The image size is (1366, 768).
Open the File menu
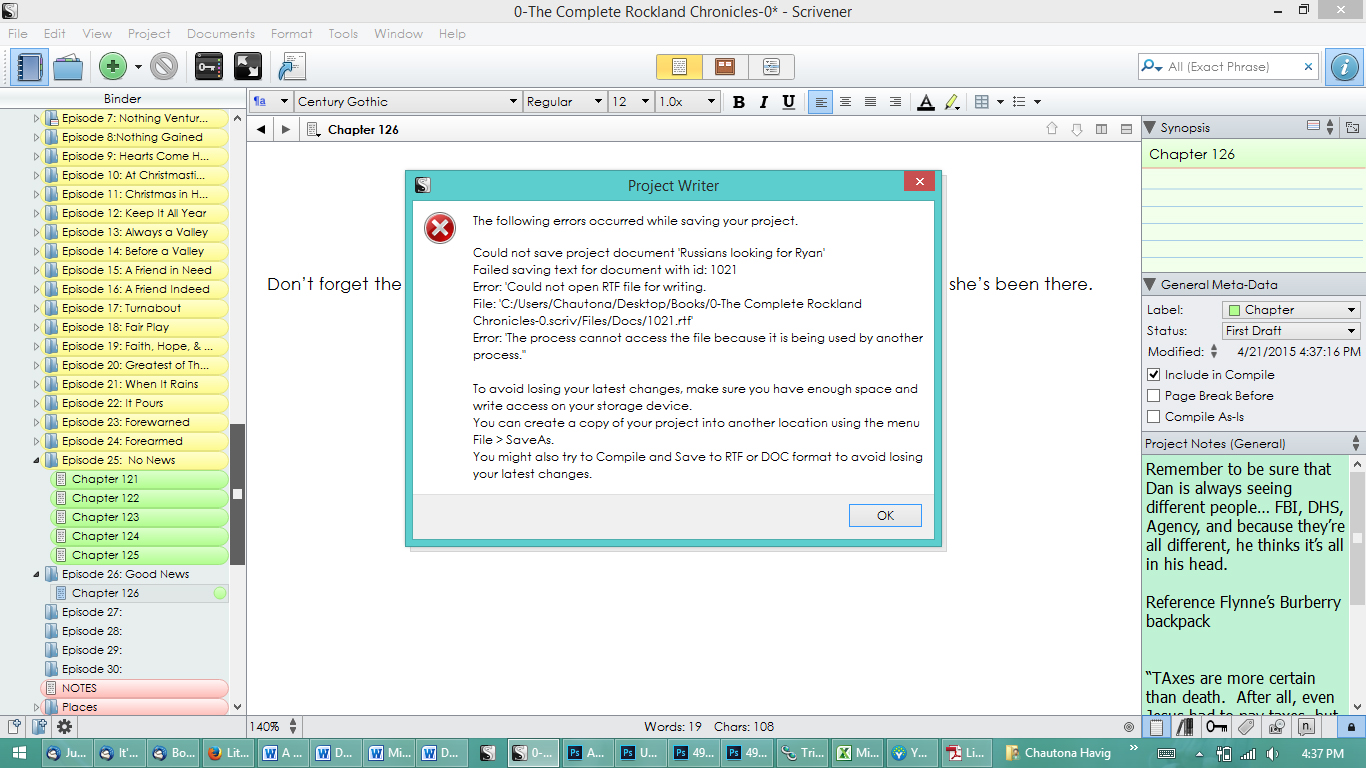(x=18, y=34)
